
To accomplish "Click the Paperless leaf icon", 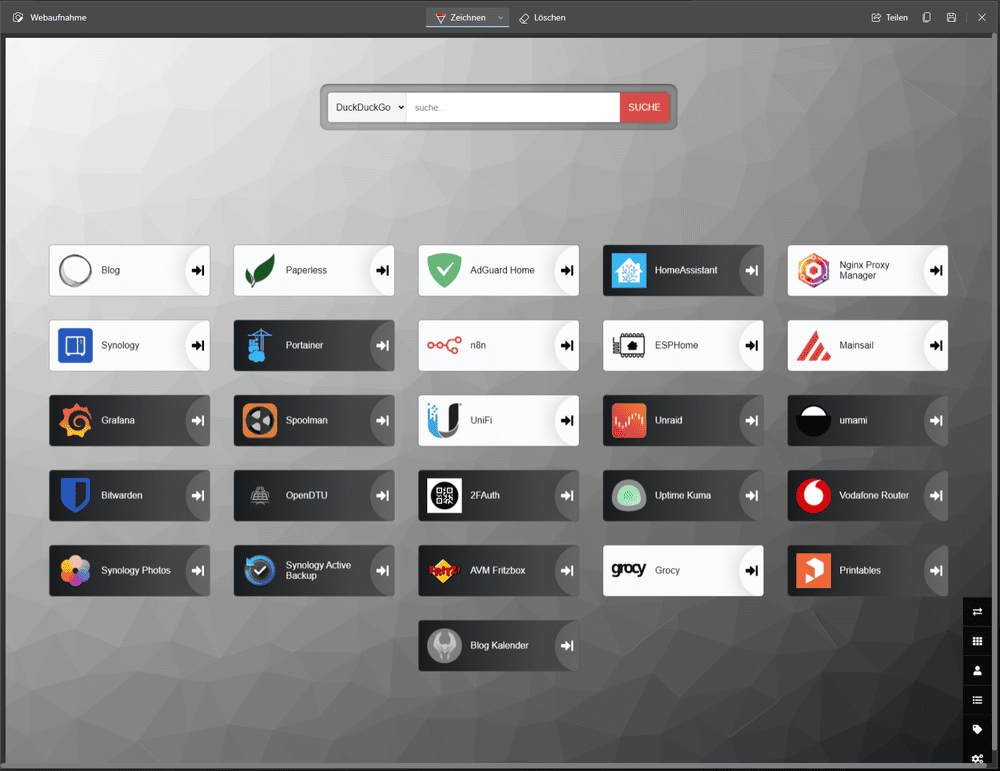I will click(x=260, y=270).
